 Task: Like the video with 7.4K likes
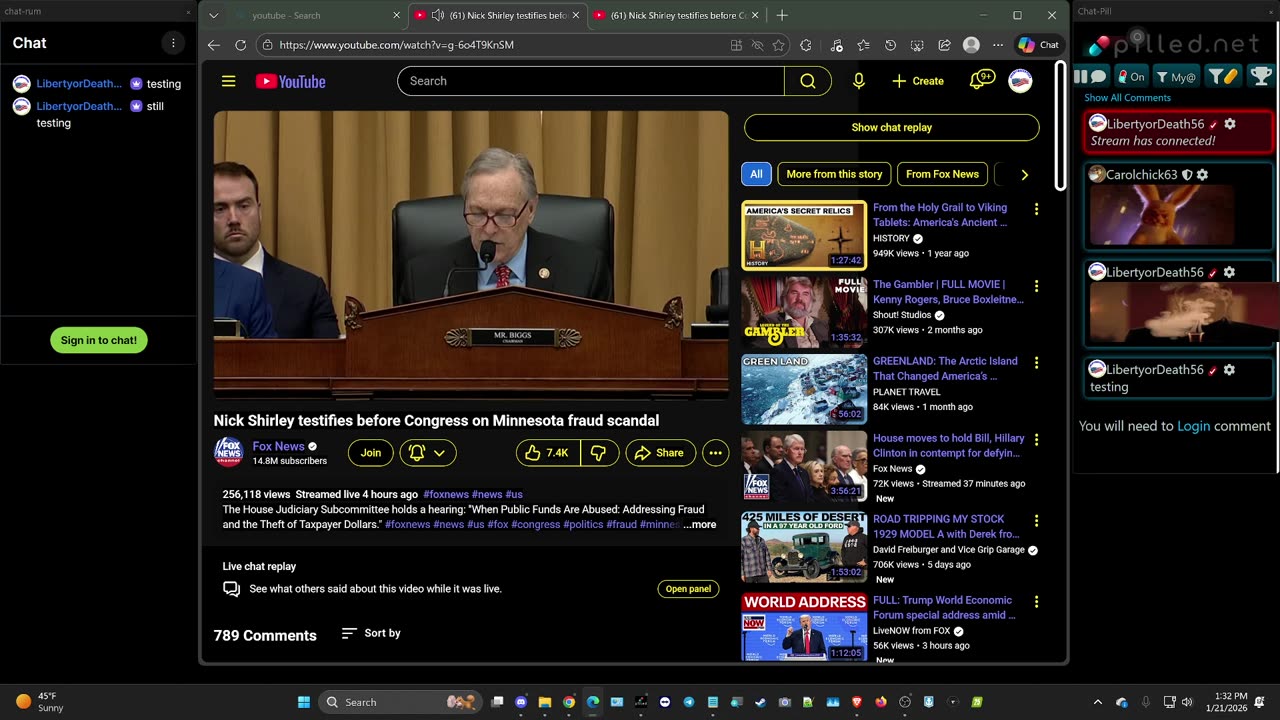(548, 453)
